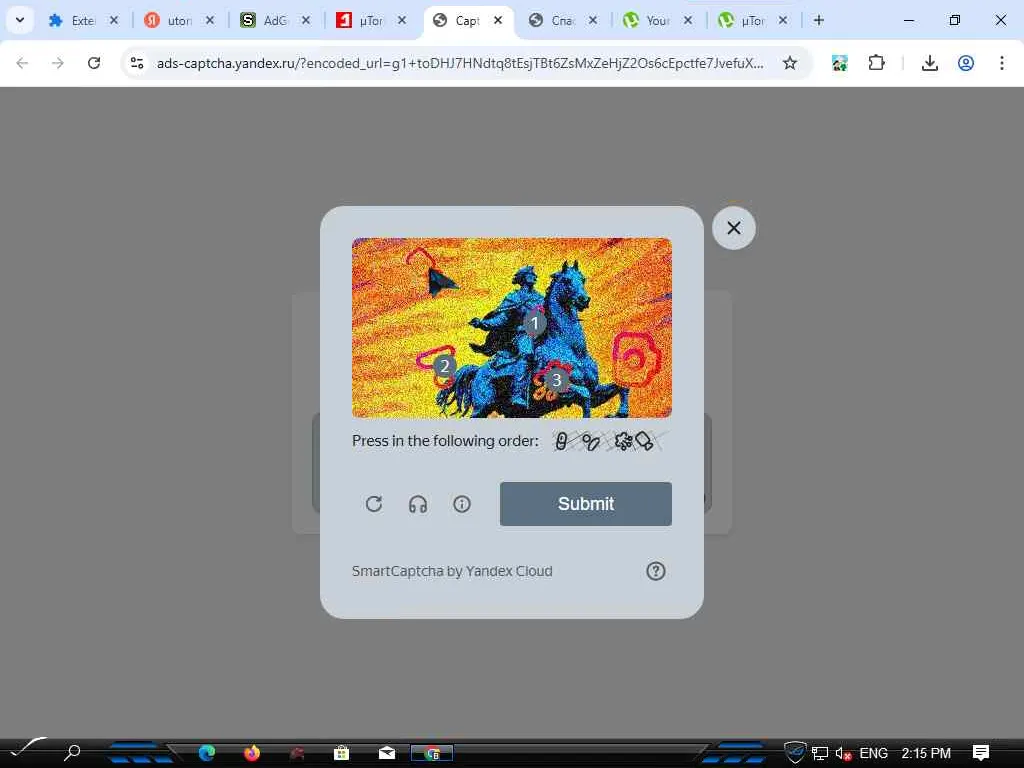Close the Спас tab
1024x768 pixels.
tap(592, 20)
